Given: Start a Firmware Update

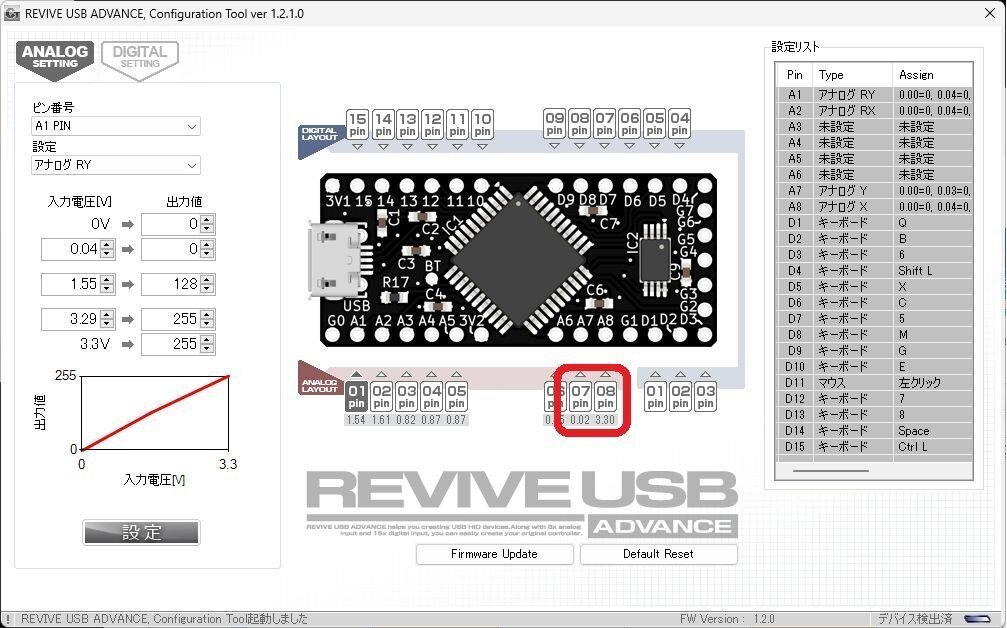Looking at the screenshot, I should pos(494,553).
